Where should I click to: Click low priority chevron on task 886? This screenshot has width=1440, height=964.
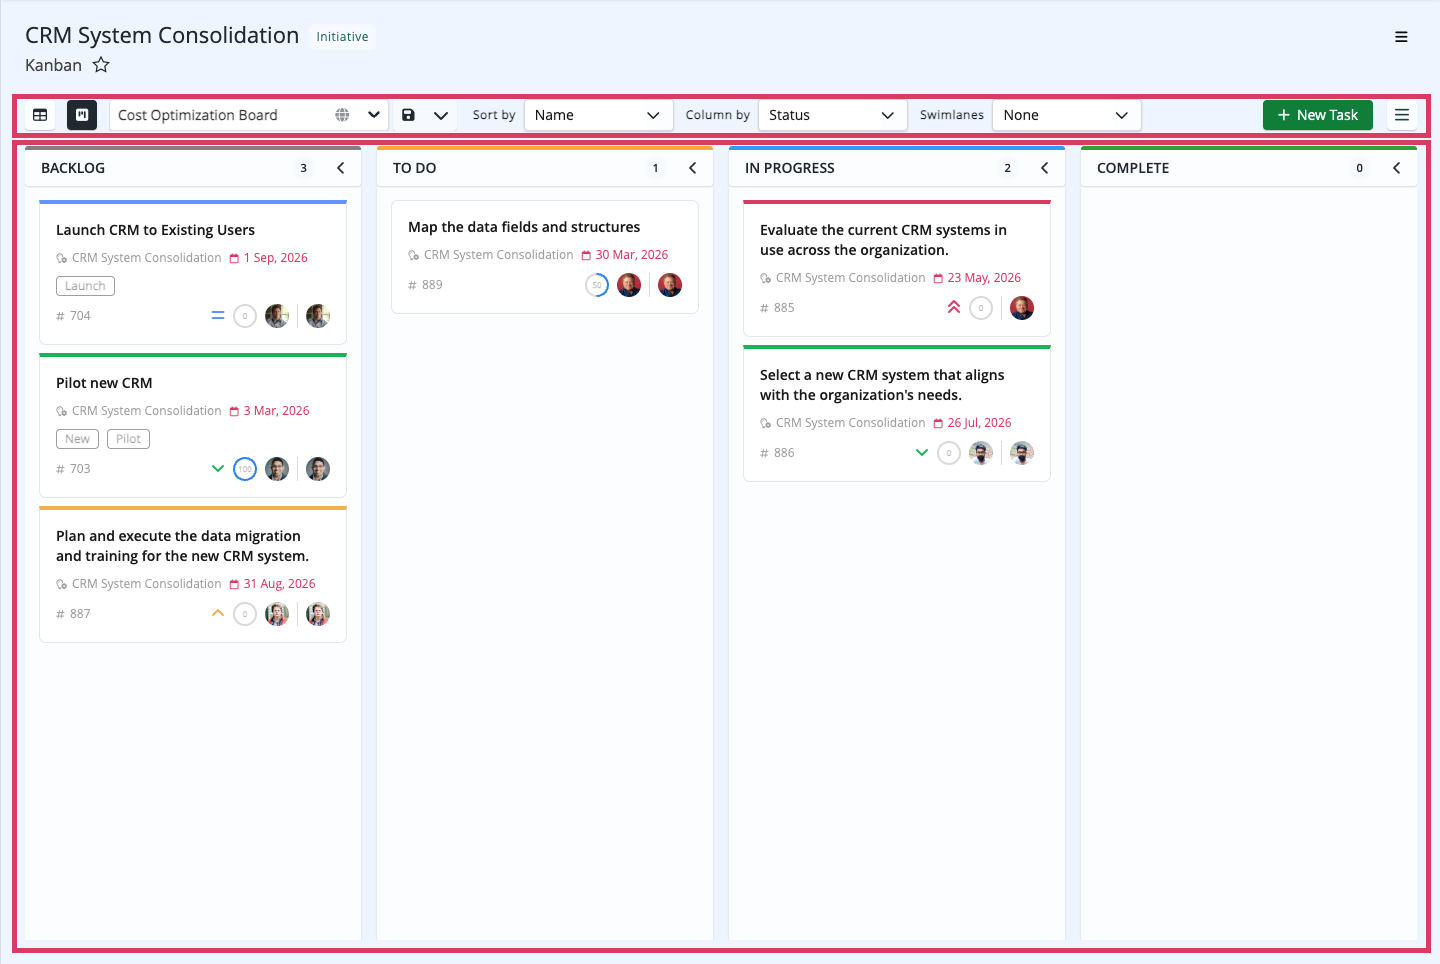coord(922,452)
